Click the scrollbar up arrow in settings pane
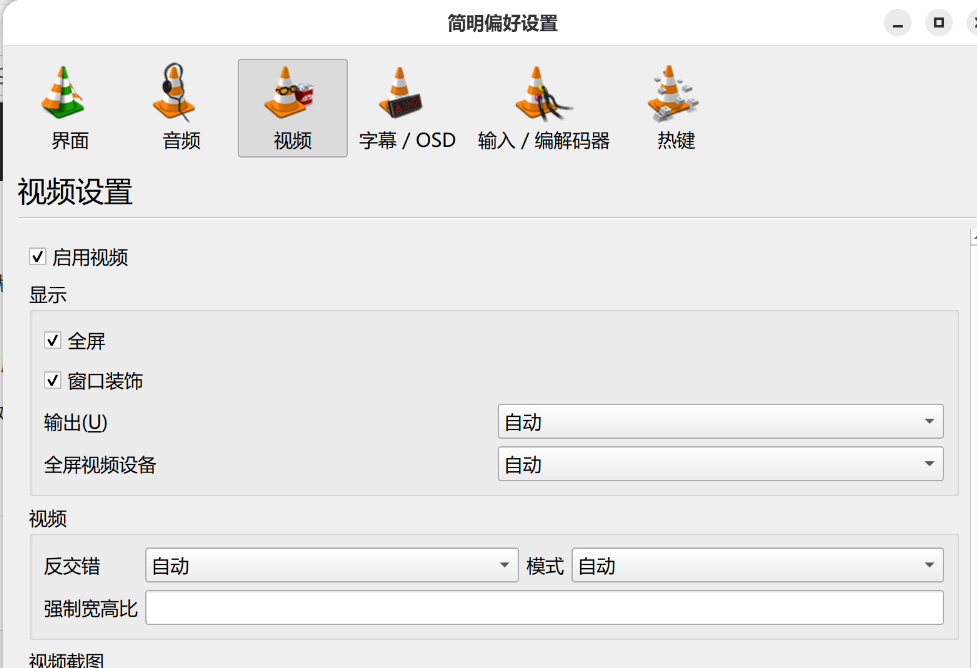This screenshot has width=977, height=668. tap(974, 237)
